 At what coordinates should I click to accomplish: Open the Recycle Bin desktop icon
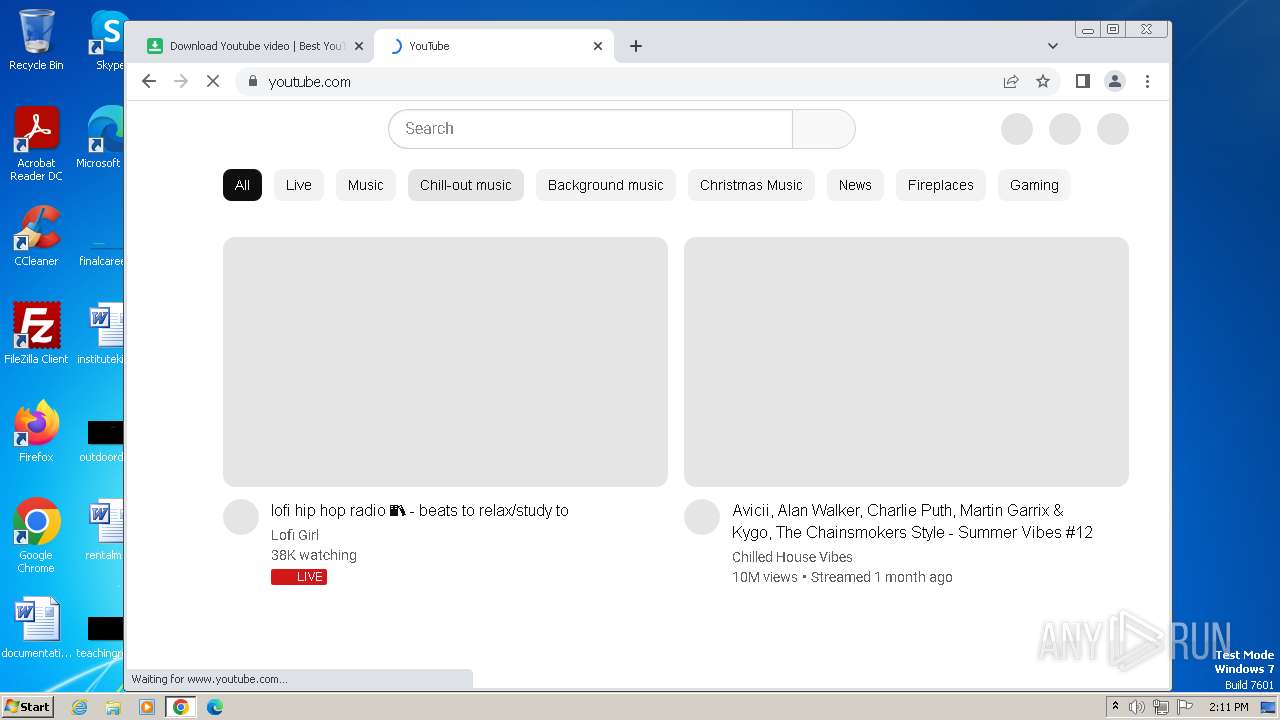click(x=36, y=40)
